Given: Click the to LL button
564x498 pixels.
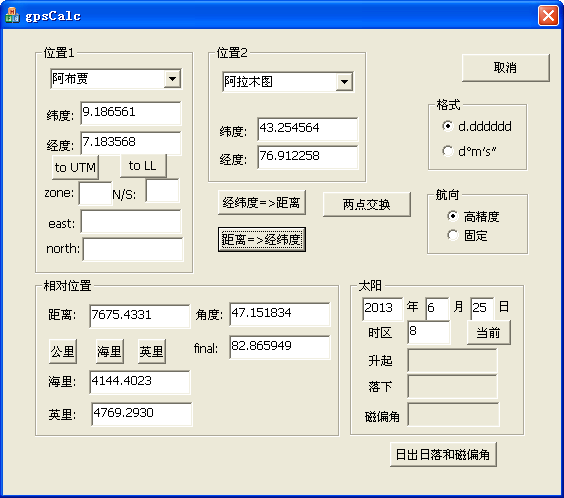Looking at the screenshot, I should 143,166.
